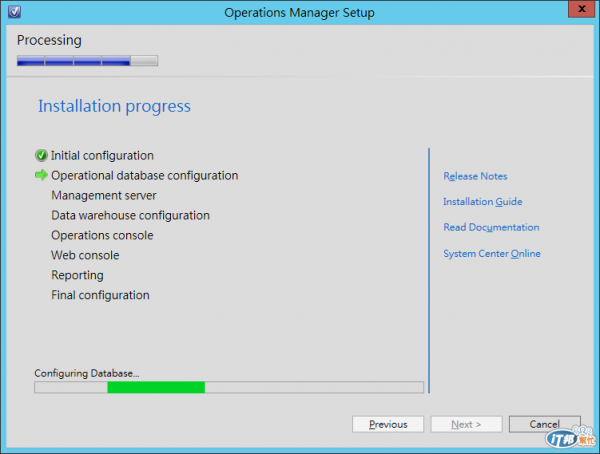600x454 pixels.
Task: Select the 'Final configuration' step text
Action: [100, 295]
